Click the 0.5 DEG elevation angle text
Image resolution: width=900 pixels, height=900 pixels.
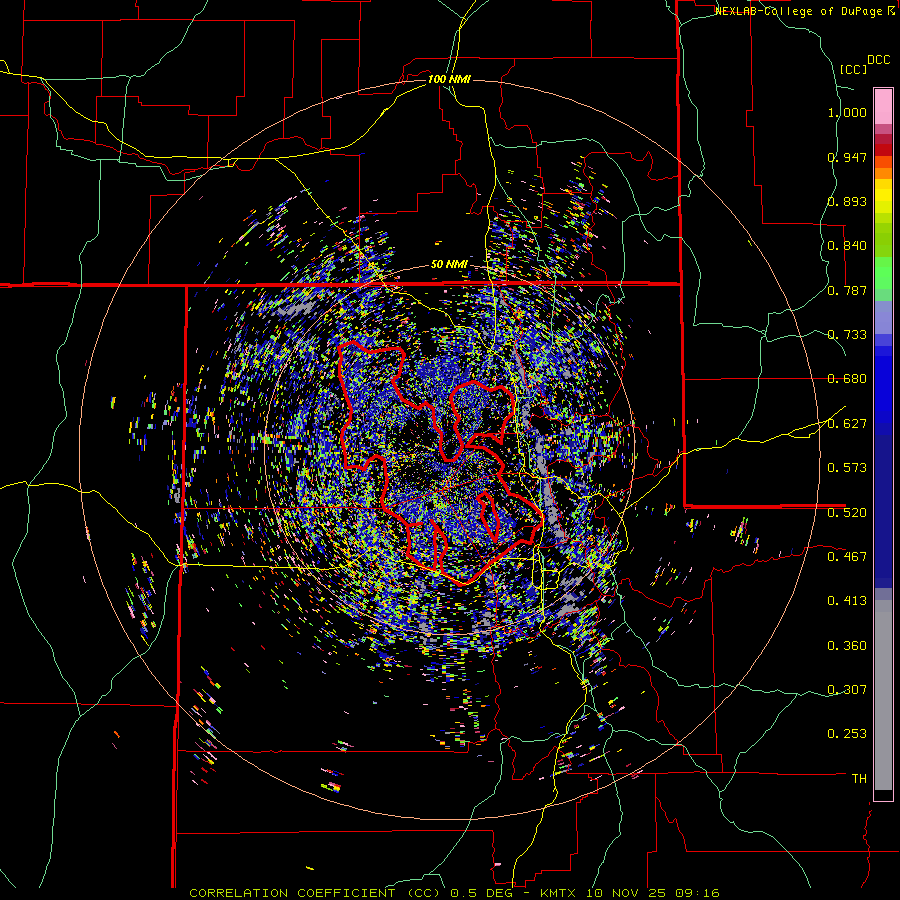(480, 893)
